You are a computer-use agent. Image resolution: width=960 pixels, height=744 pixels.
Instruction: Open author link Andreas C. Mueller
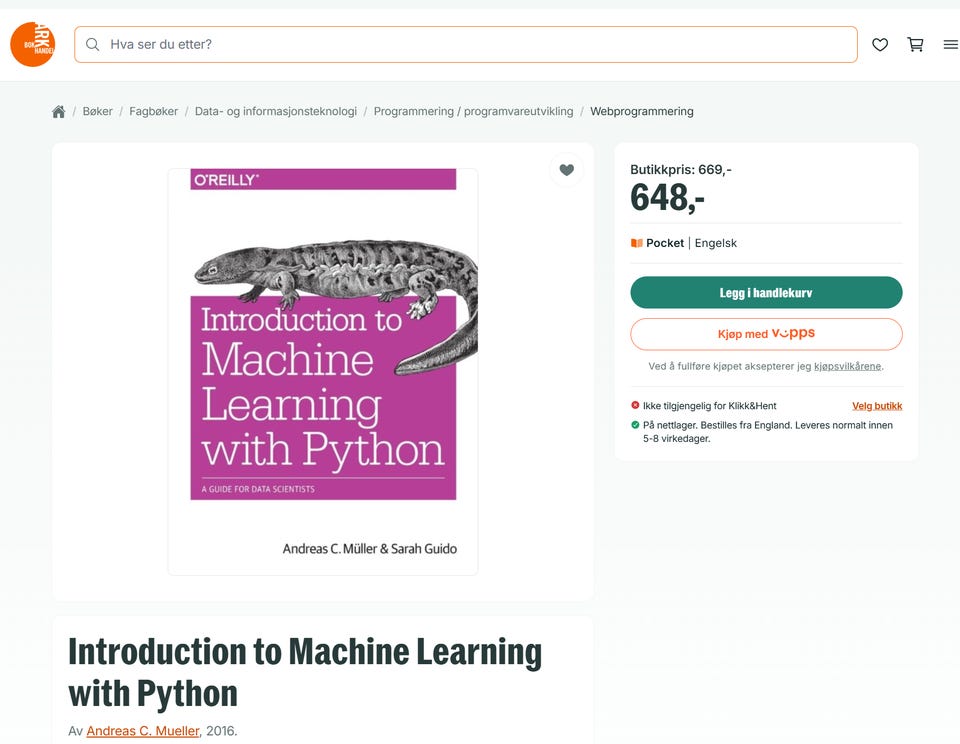143,731
